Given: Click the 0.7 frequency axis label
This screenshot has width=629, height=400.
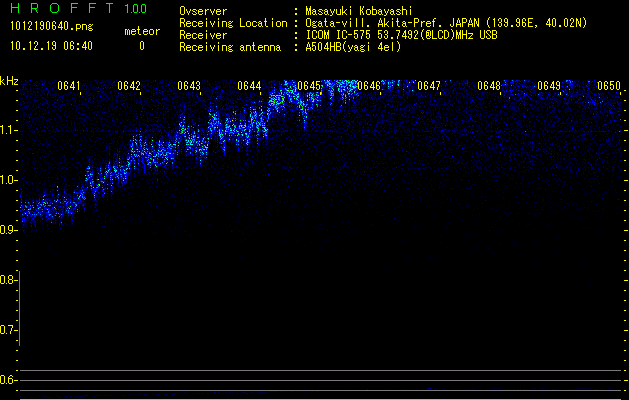Looking at the screenshot, I should [x=10, y=330].
